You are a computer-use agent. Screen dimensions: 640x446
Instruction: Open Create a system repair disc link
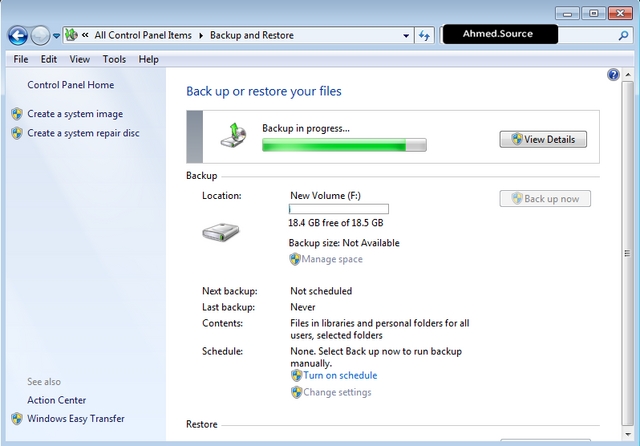(x=83, y=133)
